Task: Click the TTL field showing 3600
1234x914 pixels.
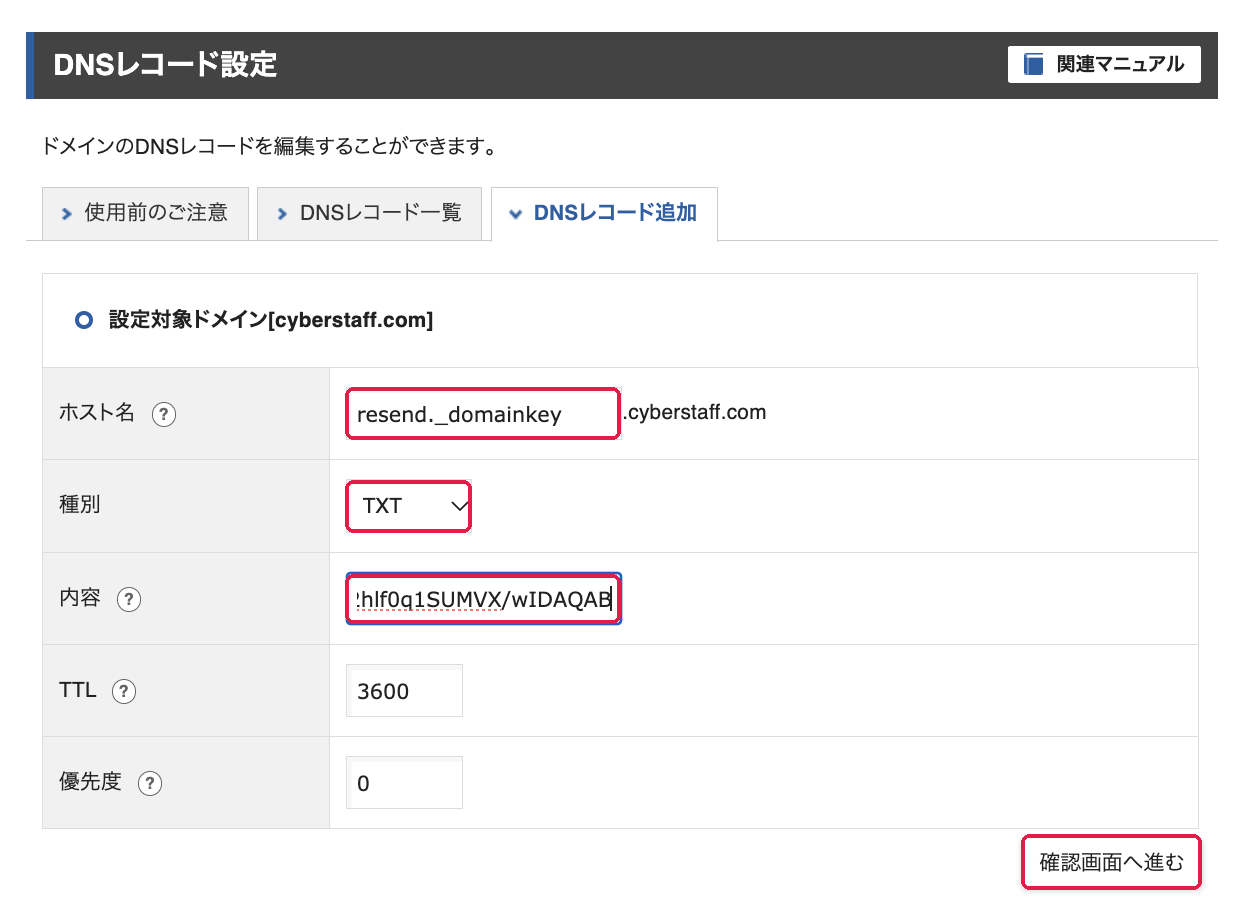Action: point(404,691)
